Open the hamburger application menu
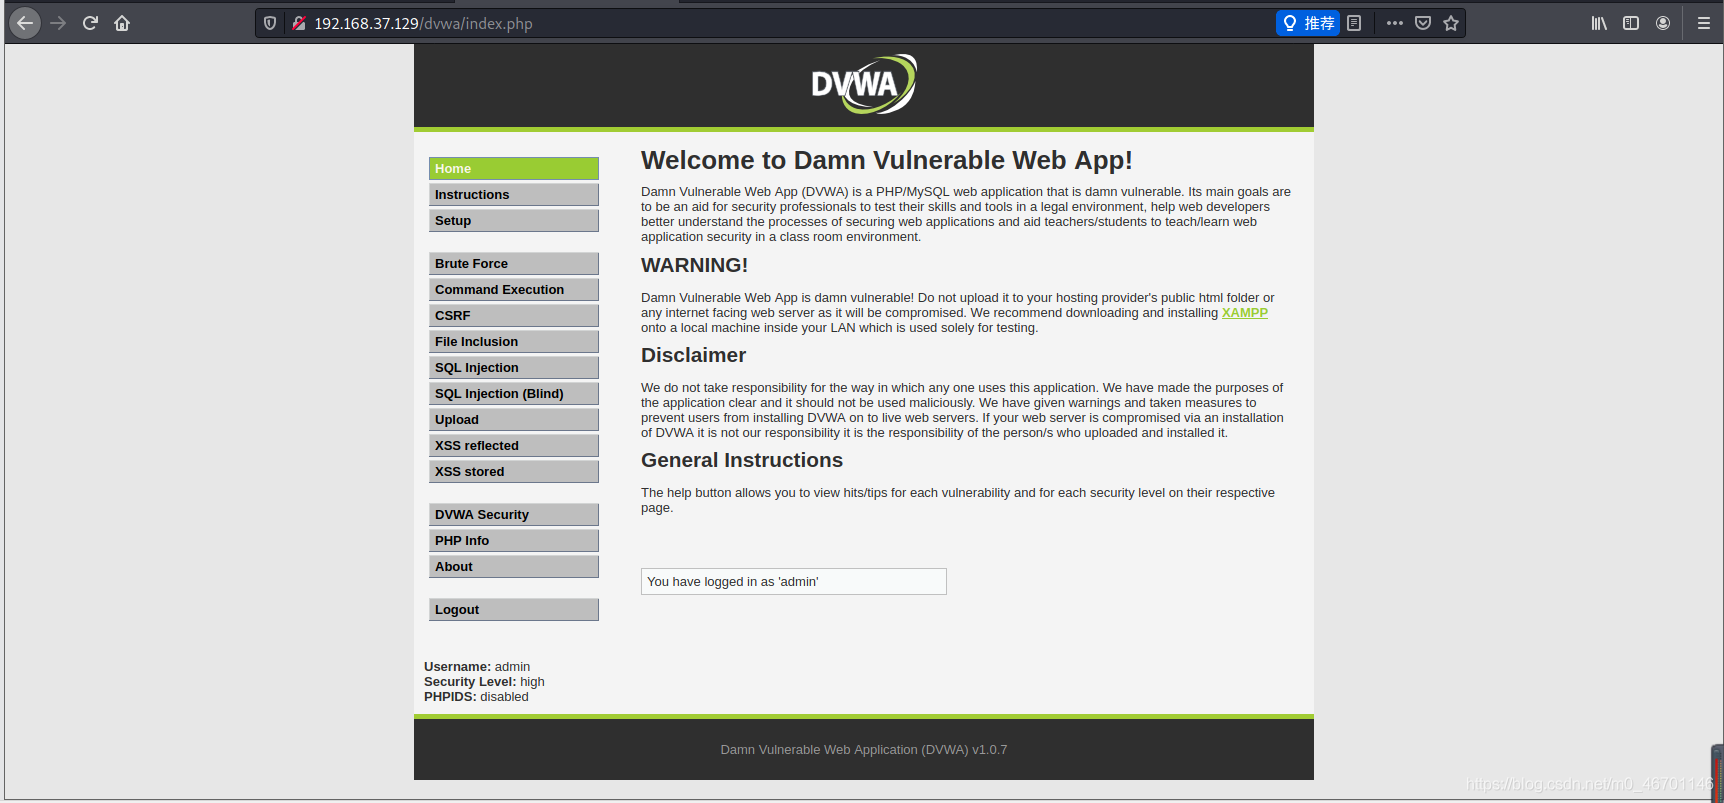 click(1704, 23)
